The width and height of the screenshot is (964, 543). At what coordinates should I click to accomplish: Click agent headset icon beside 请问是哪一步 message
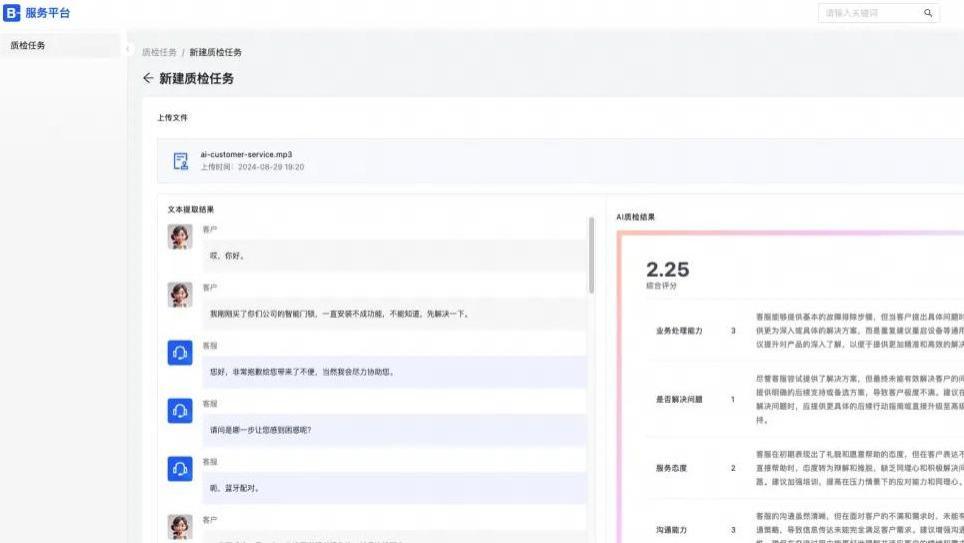coord(180,411)
